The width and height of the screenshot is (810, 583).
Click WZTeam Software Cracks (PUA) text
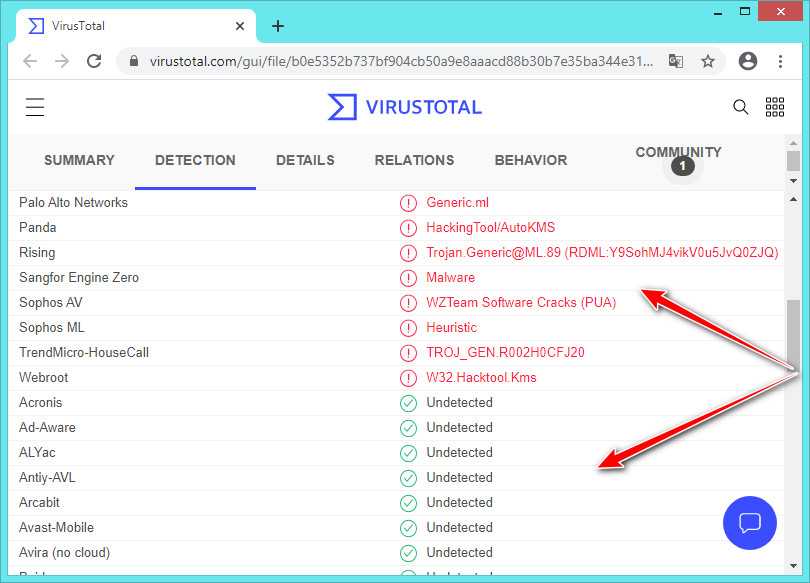pyautogui.click(x=521, y=302)
